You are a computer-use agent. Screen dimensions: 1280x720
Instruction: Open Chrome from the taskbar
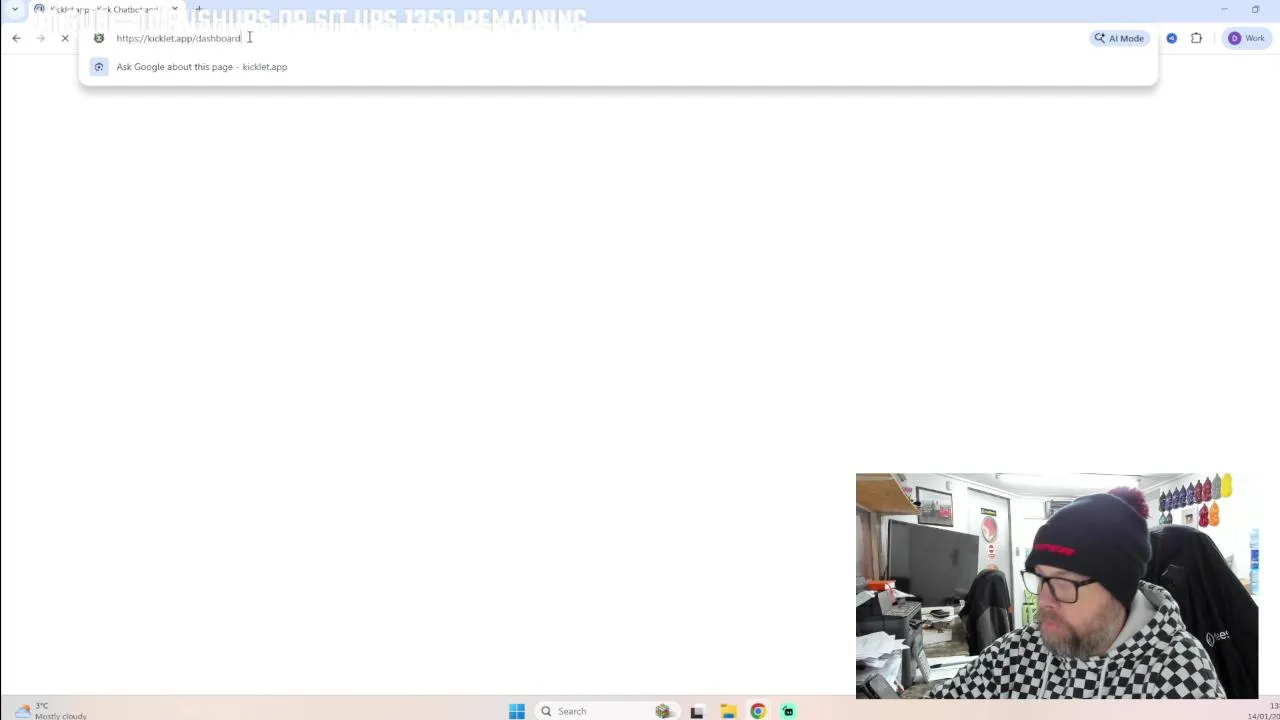(758, 711)
